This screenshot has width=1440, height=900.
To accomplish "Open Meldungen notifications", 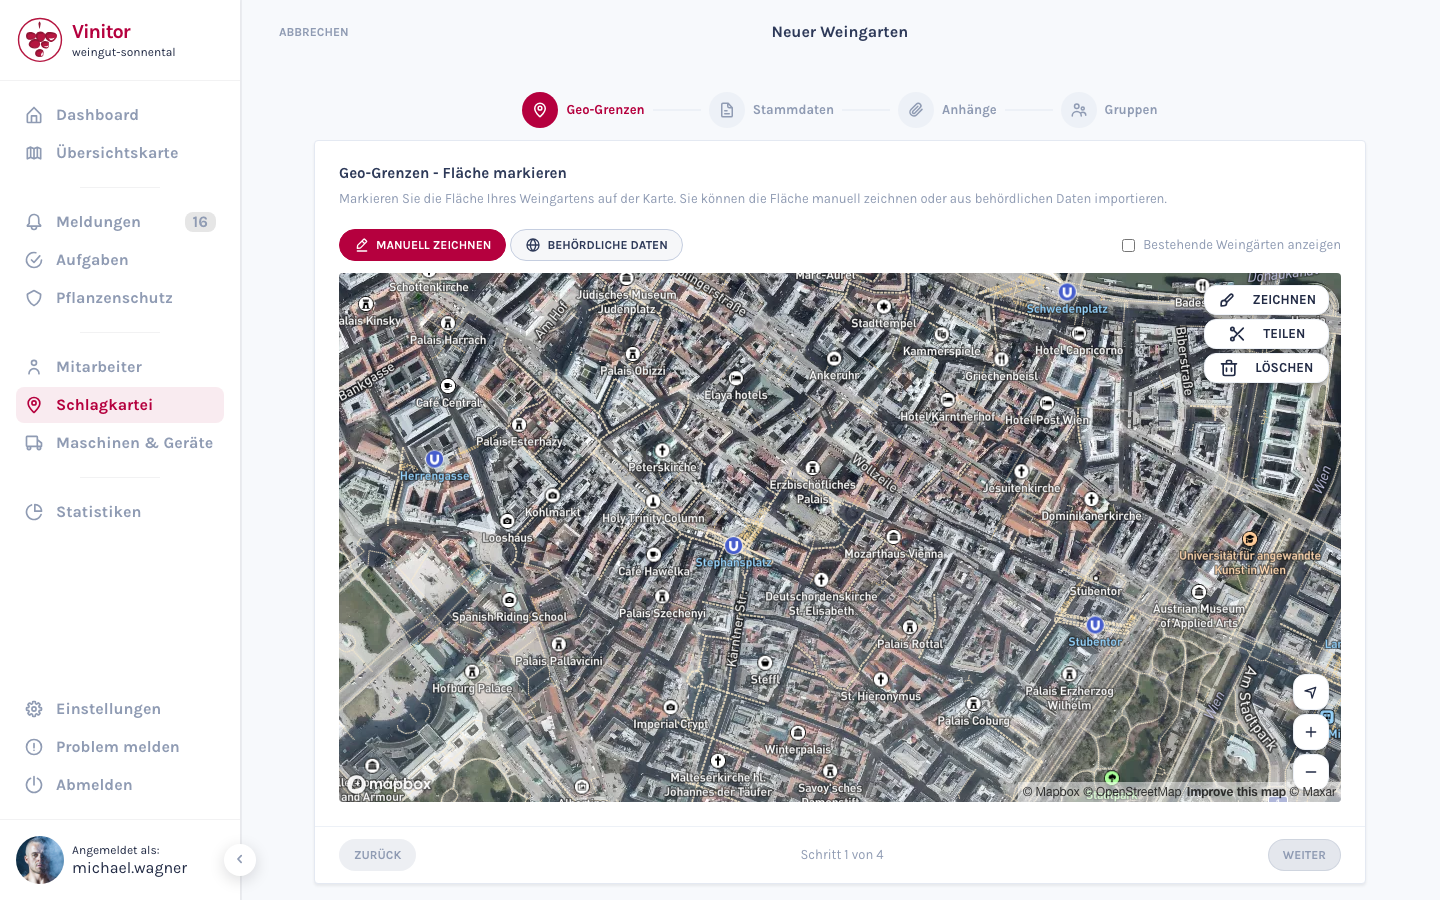I will tap(120, 222).
